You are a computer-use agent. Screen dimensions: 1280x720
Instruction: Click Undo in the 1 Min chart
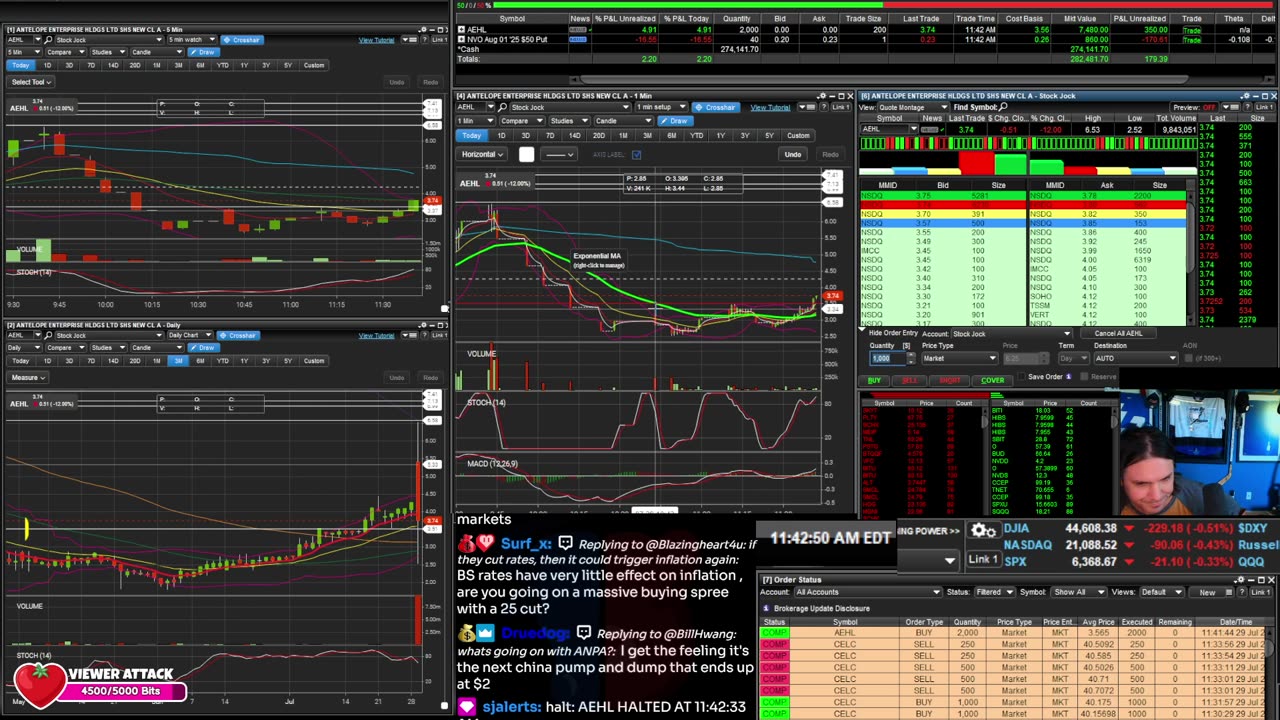click(792, 155)
